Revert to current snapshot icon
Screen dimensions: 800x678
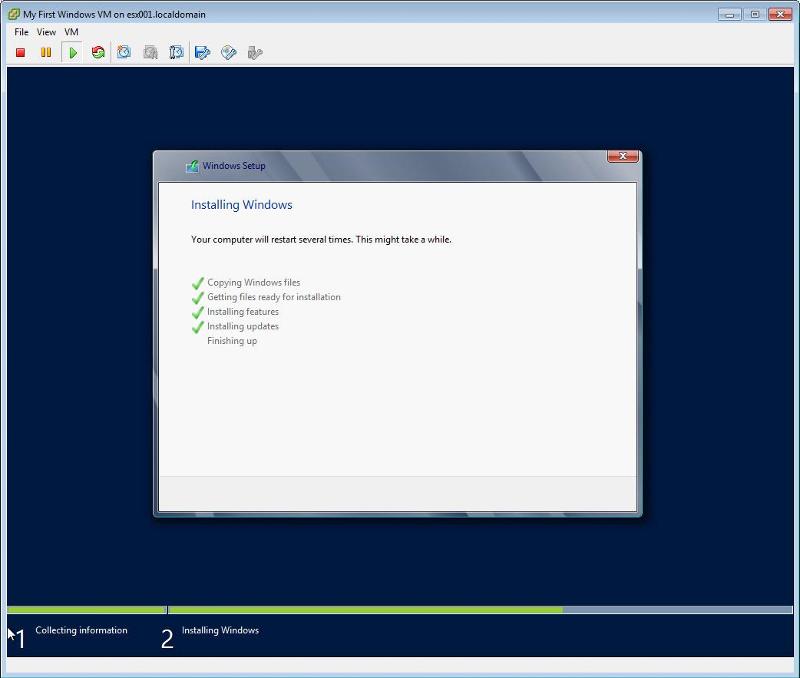pos(151,52)
